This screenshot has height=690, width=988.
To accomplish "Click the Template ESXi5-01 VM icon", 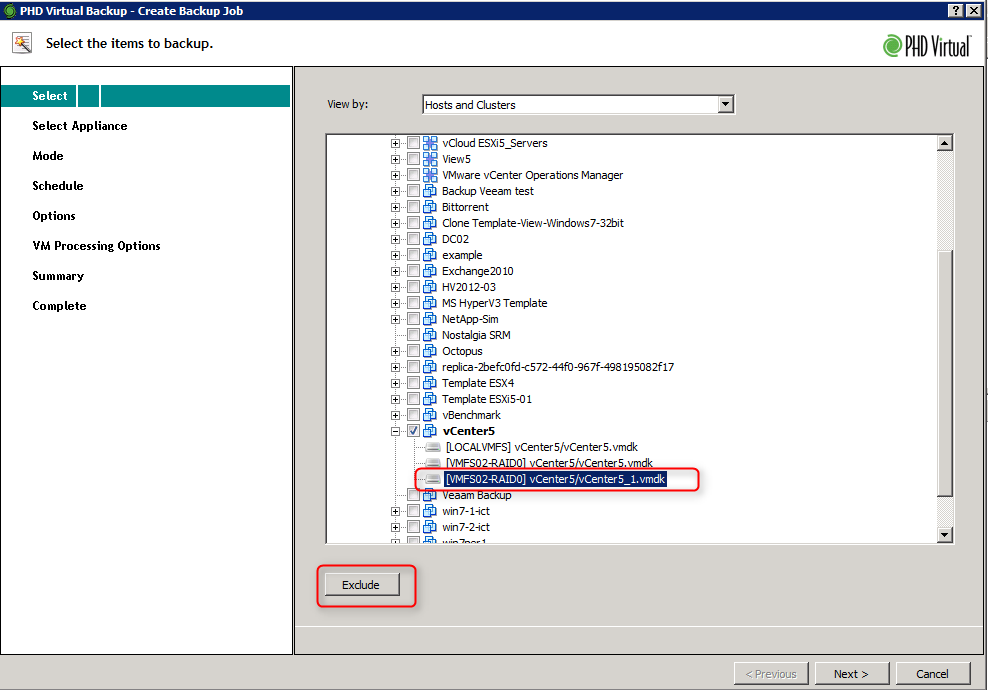I will coord(430,399).
